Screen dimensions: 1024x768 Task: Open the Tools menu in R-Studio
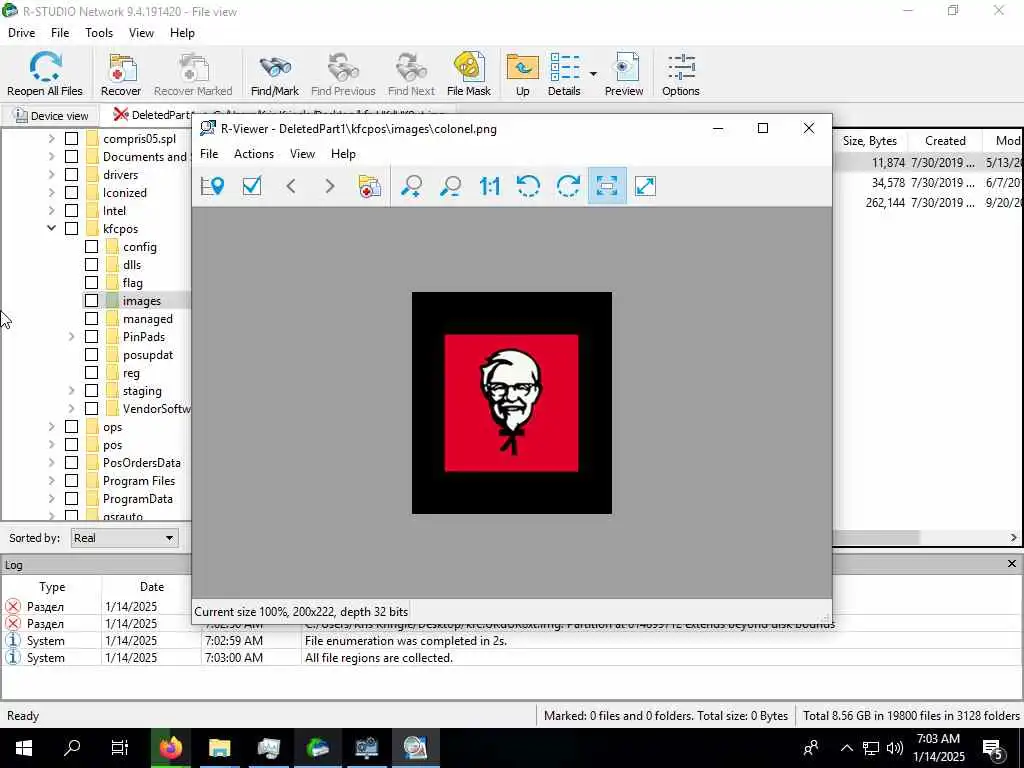(x=99, y=33)
